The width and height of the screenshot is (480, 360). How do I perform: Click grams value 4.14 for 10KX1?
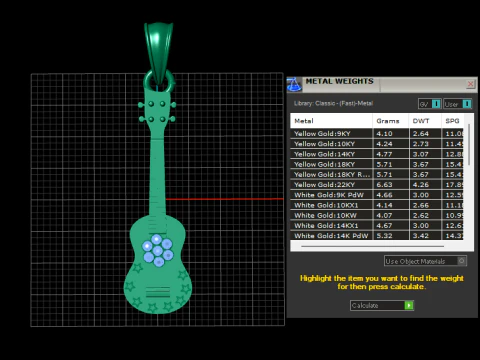pyautogui.click(x=384, y=205)
